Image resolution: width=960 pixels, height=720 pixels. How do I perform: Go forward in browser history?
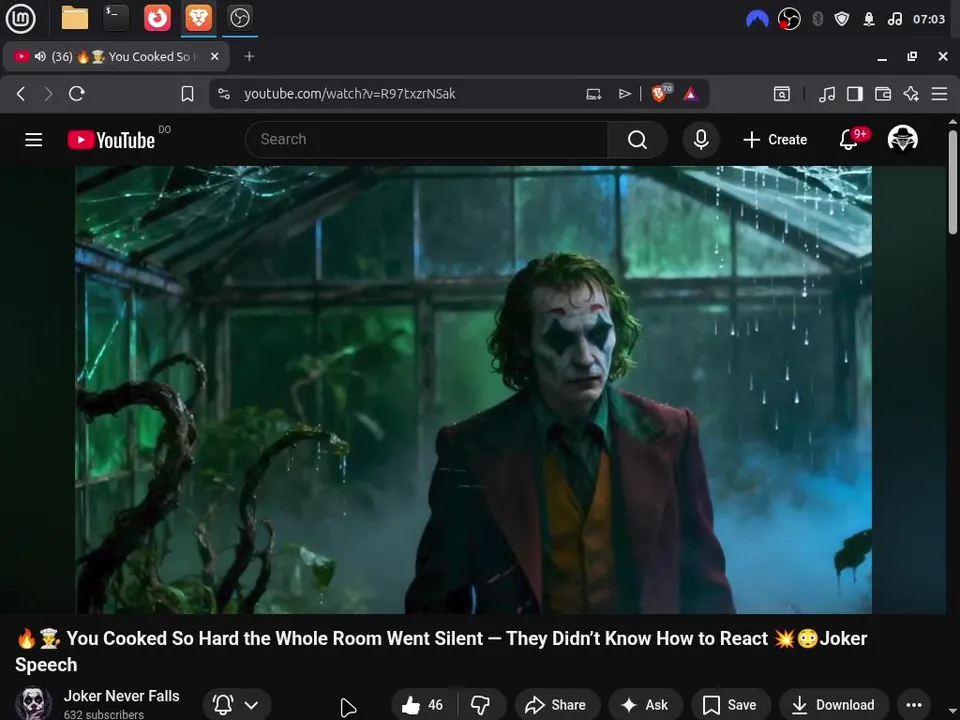[x=48, y=94]
